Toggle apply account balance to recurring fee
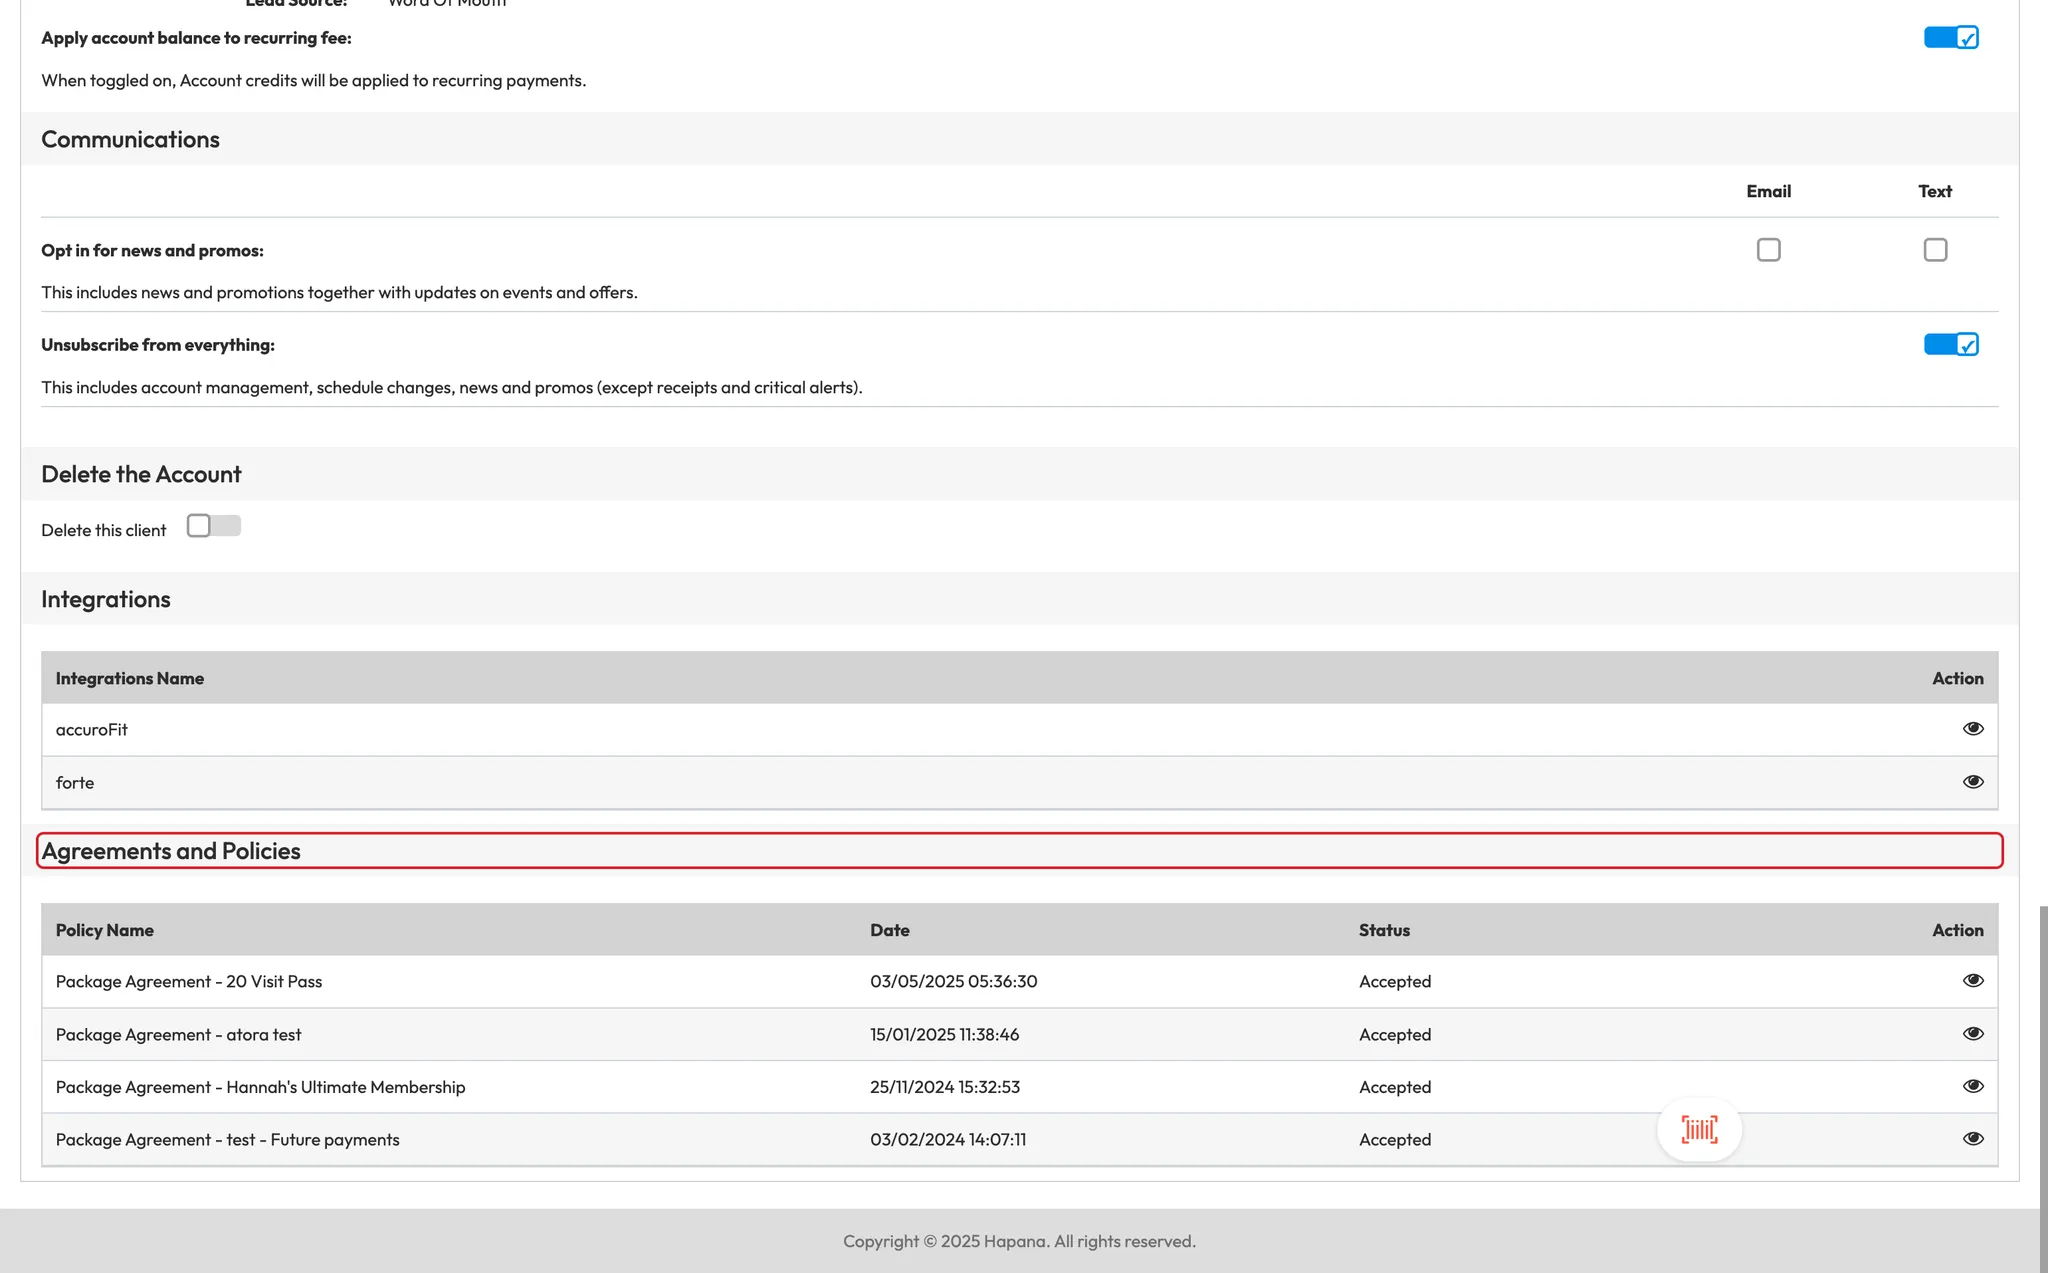The width and height of the screenshot is (2048, 1273). [x=1950, y=38]
